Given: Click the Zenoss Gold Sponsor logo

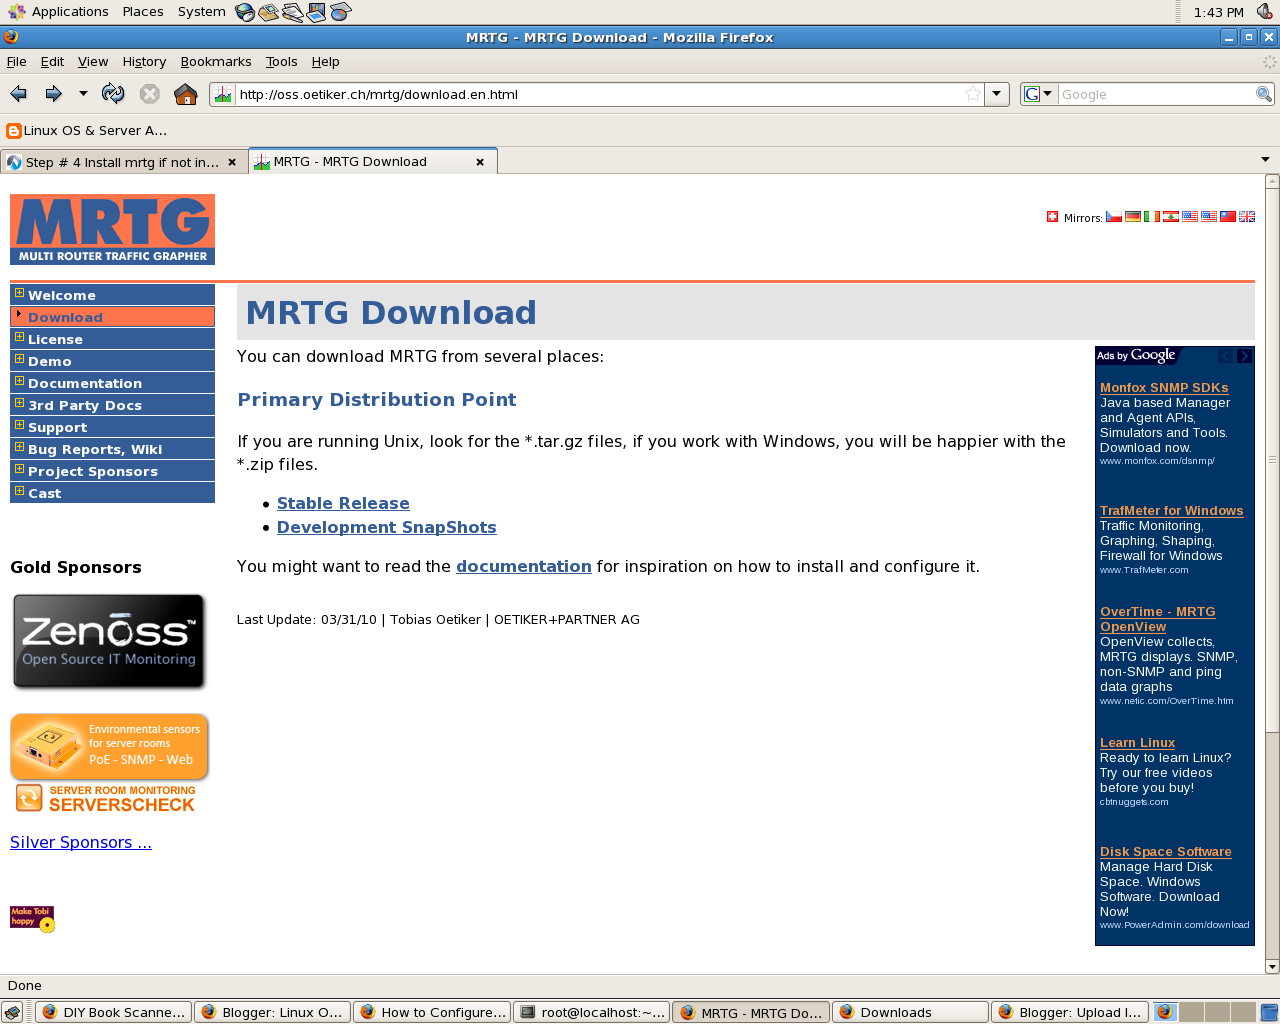Looking at the screenshot, I should point(109,640).
